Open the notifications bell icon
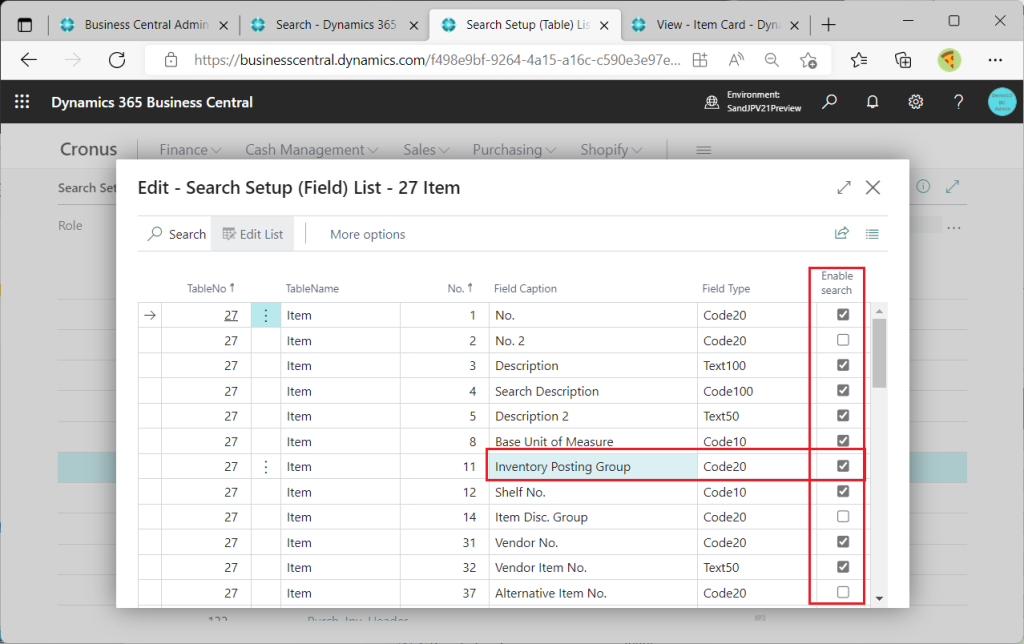 click(872, 102)
